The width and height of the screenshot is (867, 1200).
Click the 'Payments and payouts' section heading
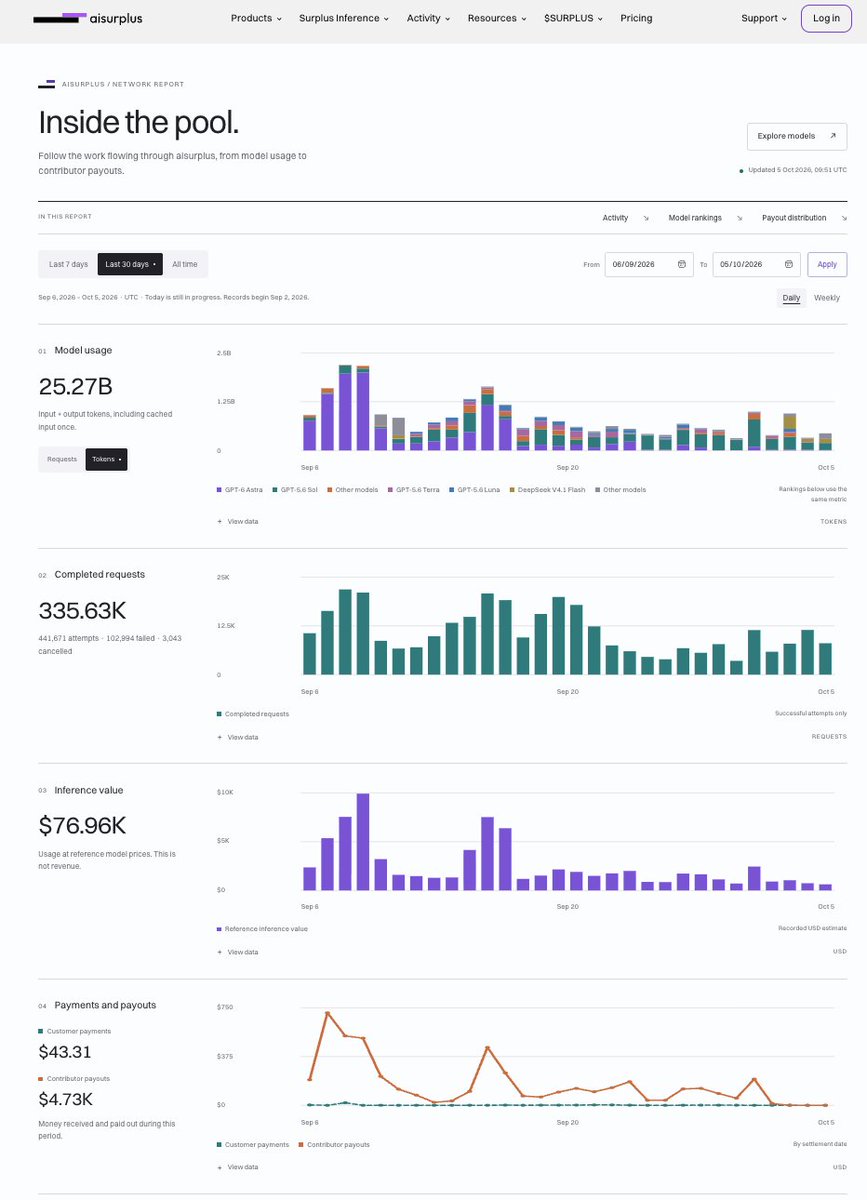click(x=105, y=1005)
